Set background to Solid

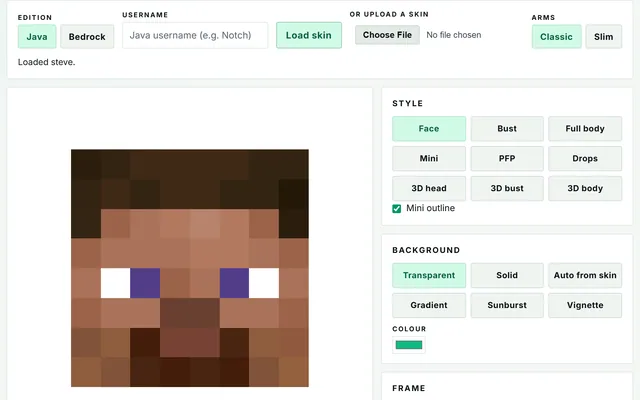[507, 276]
